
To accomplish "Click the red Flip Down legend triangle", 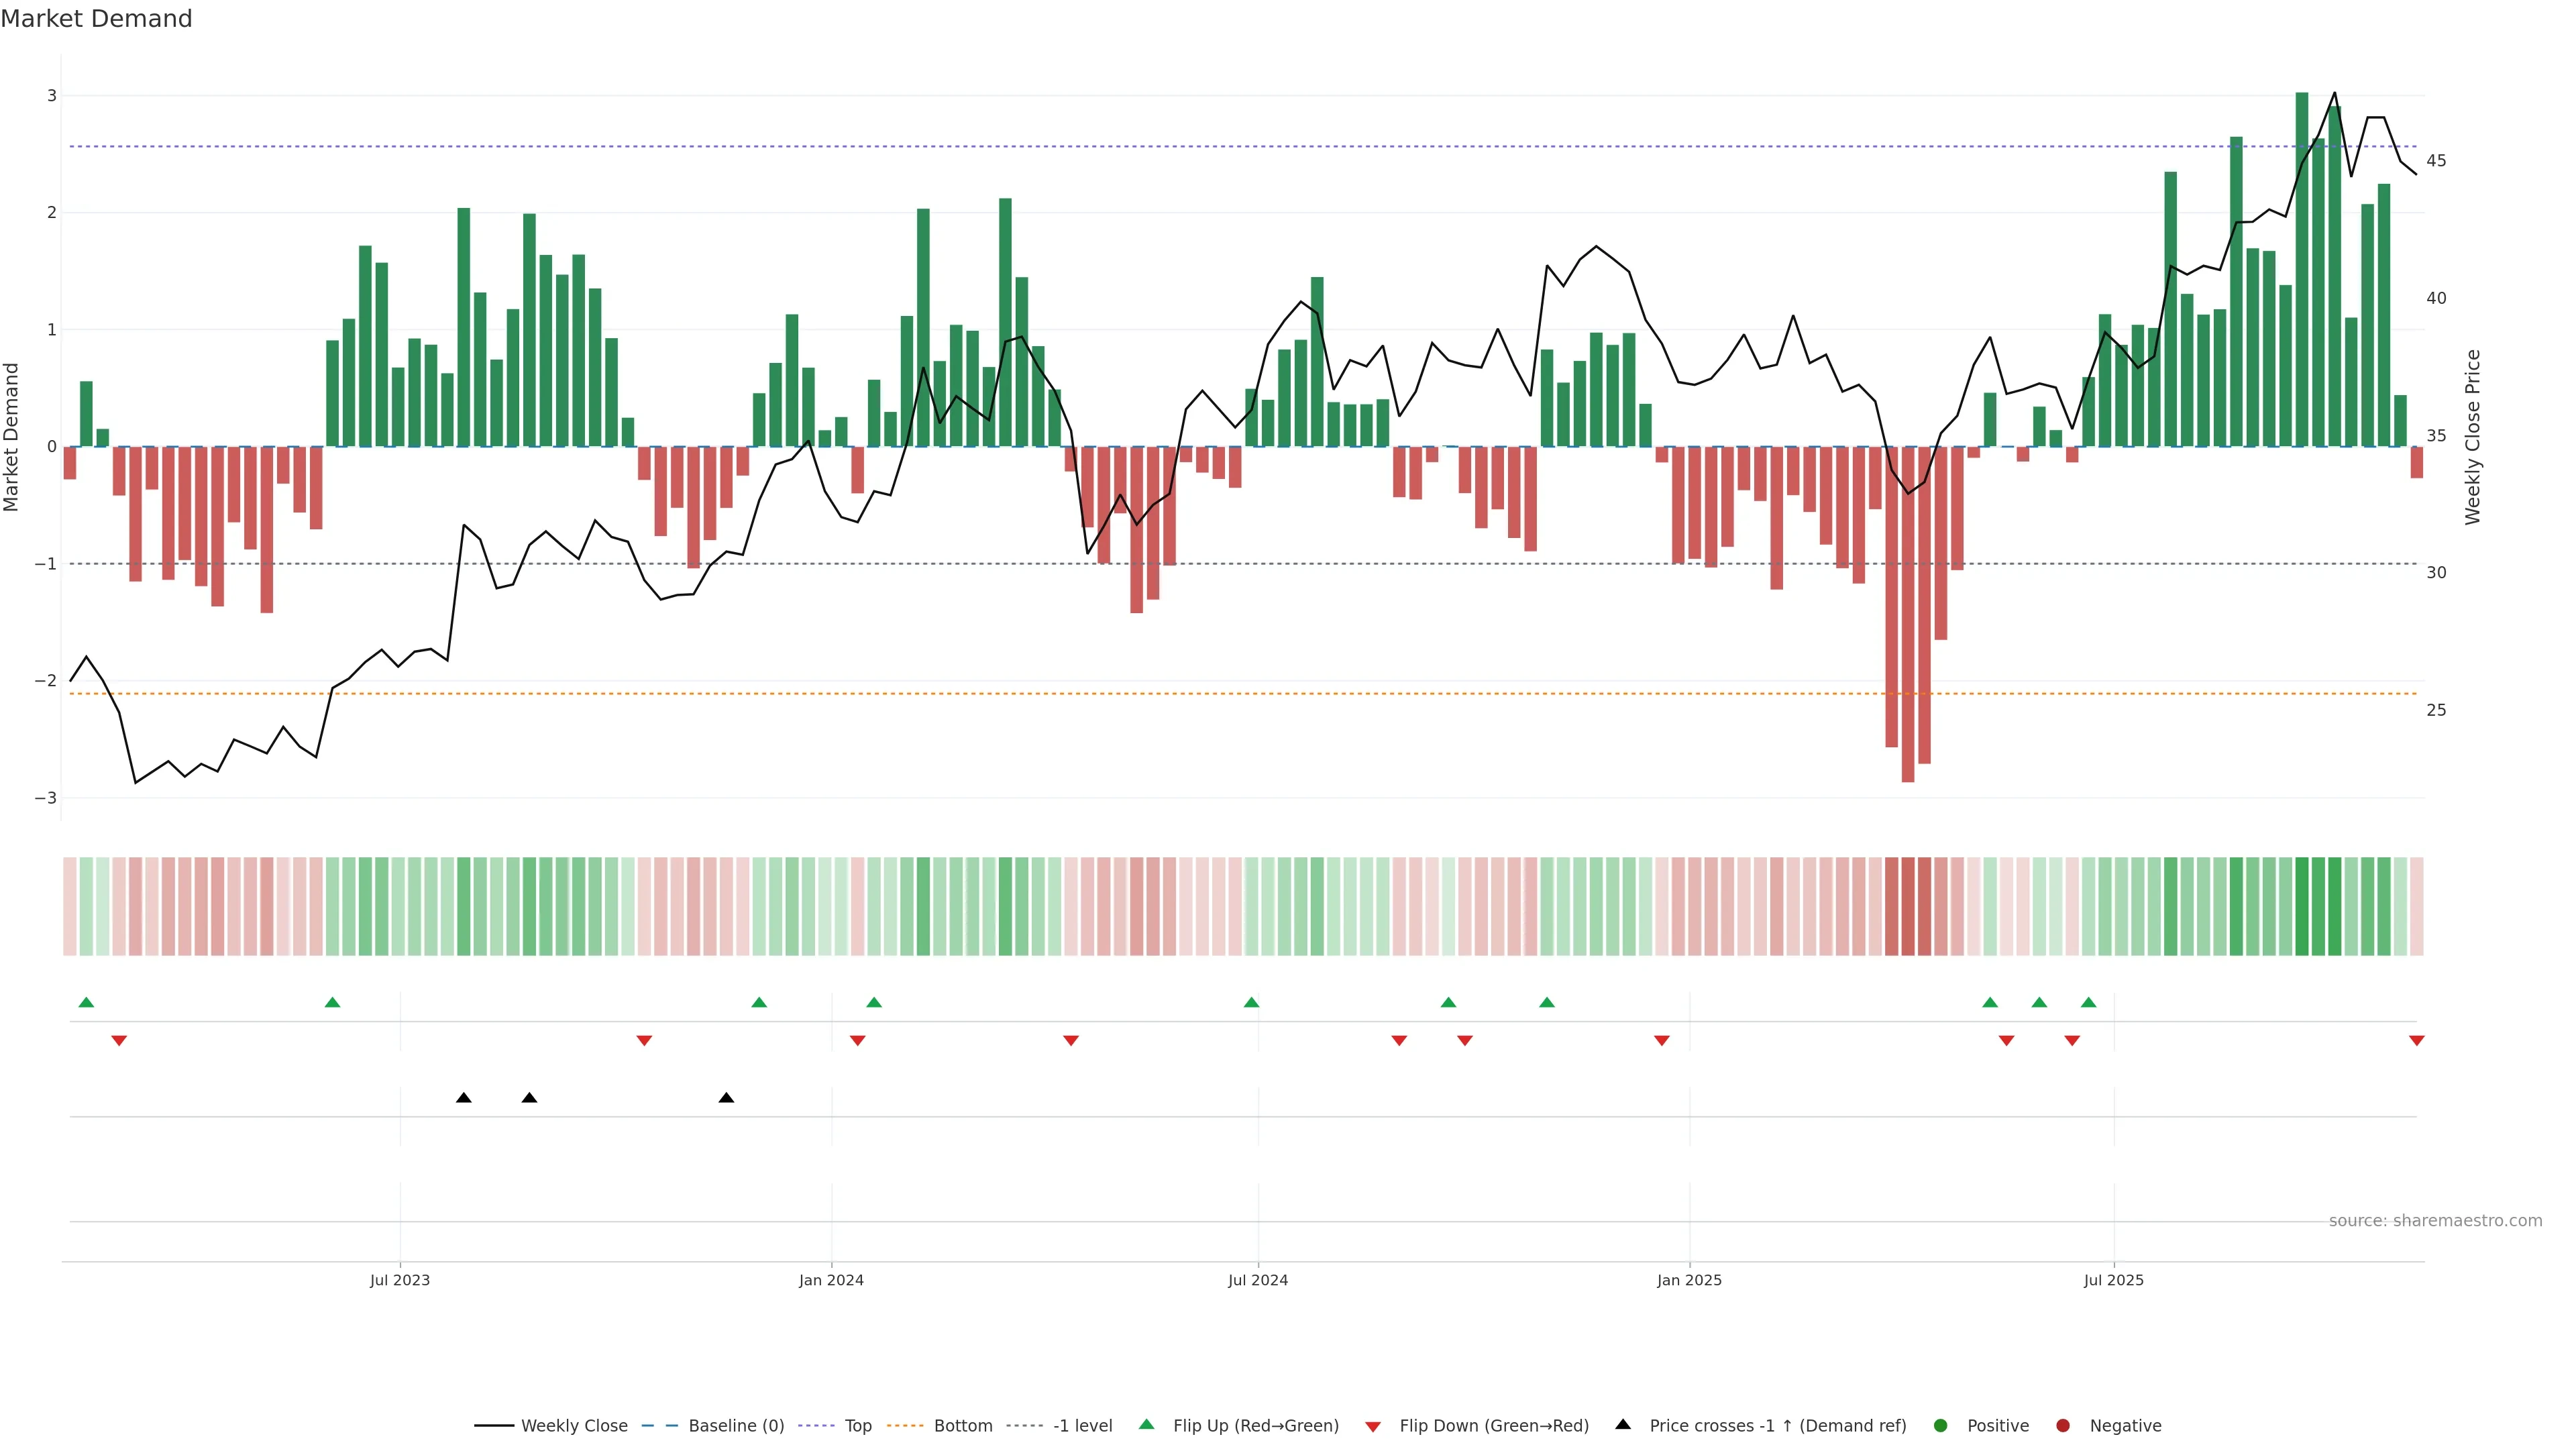I will click(1373, 1426).
